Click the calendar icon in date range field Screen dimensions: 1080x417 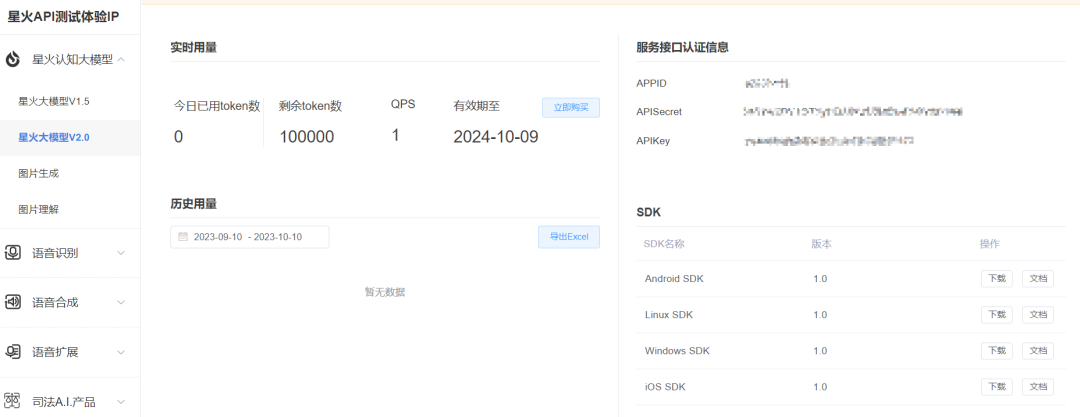pyautogui.click(x=183, y=236)
